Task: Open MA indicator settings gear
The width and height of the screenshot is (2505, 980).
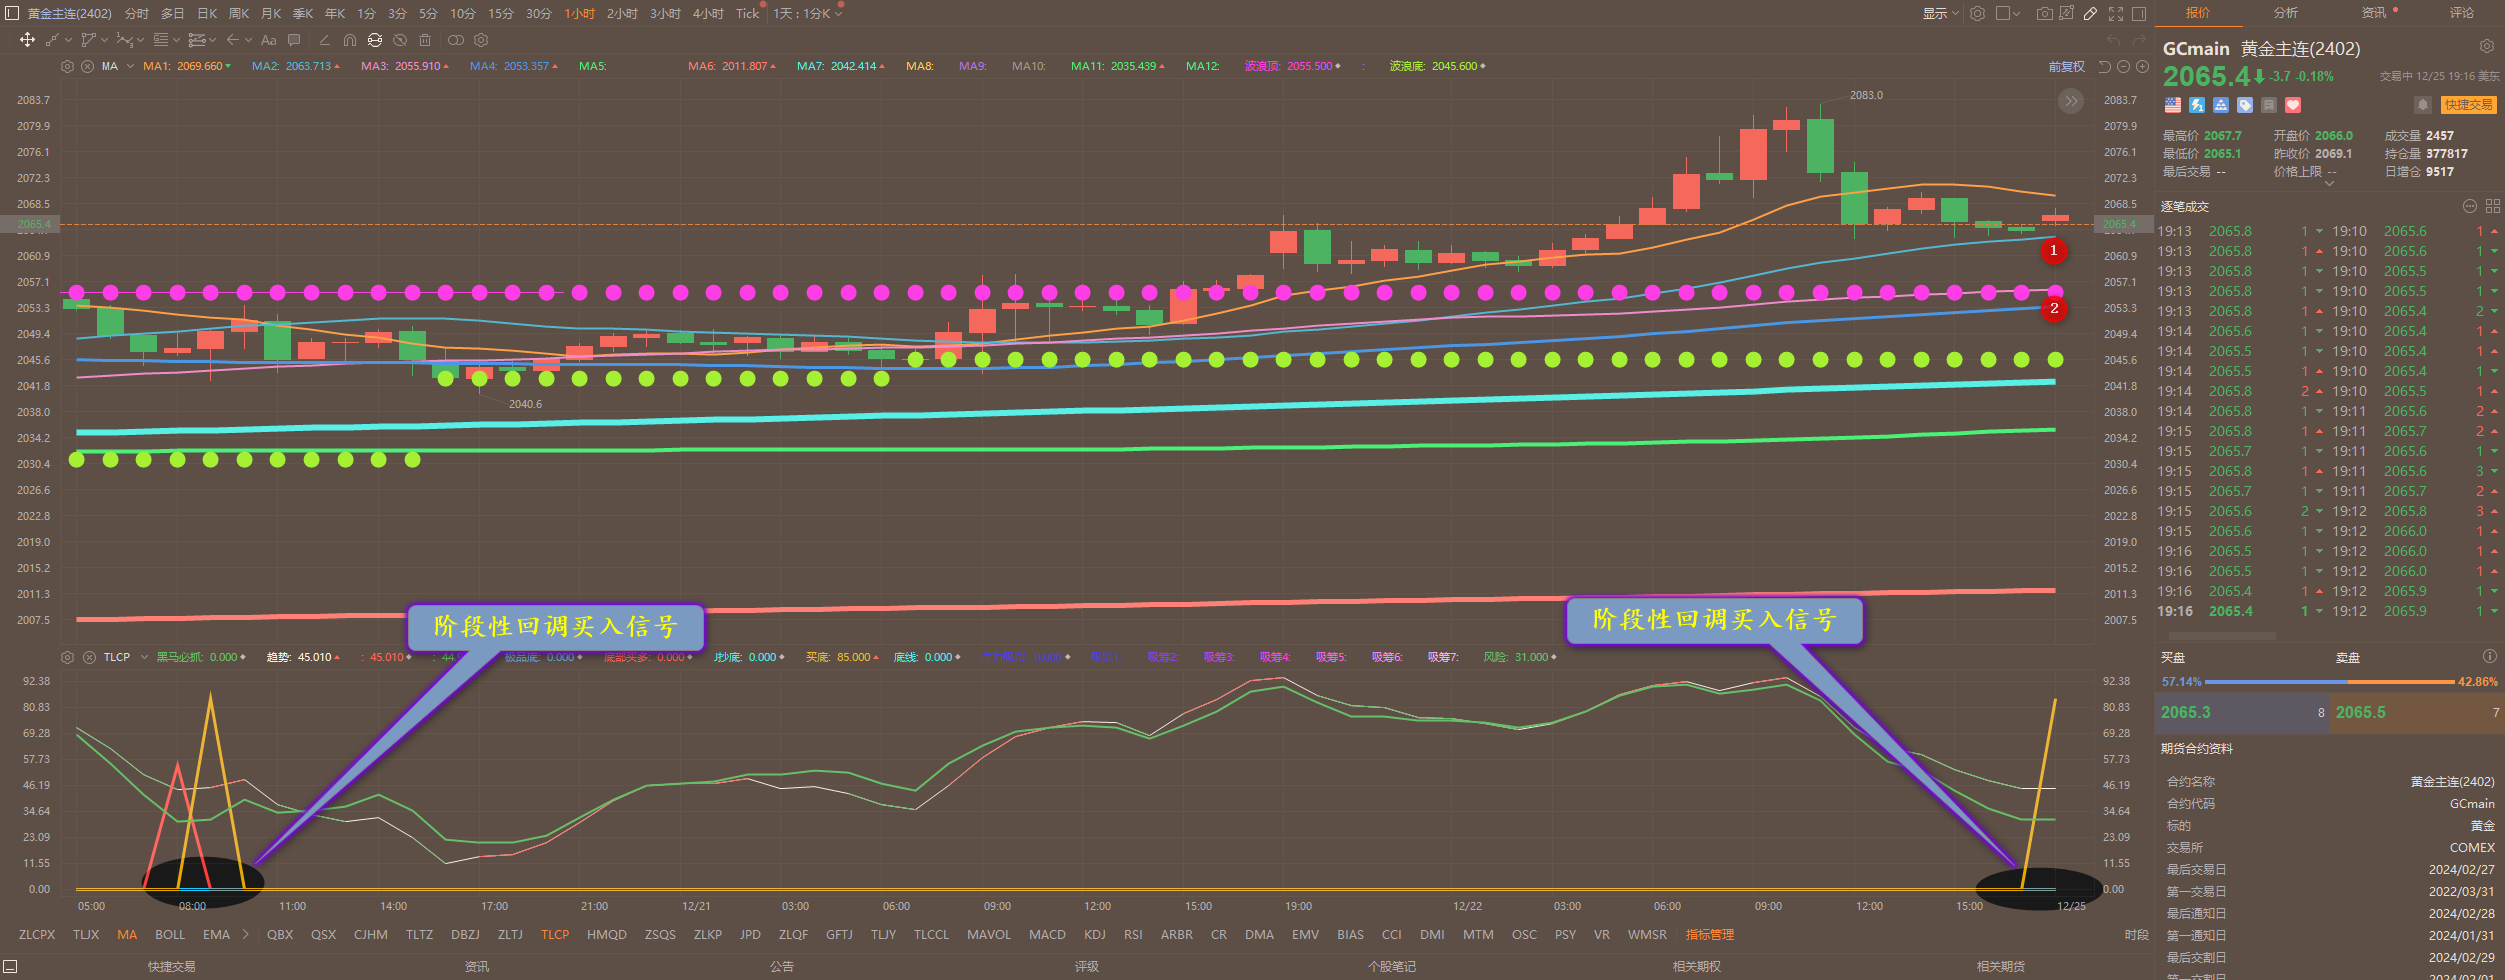Action: pos(67,66)
